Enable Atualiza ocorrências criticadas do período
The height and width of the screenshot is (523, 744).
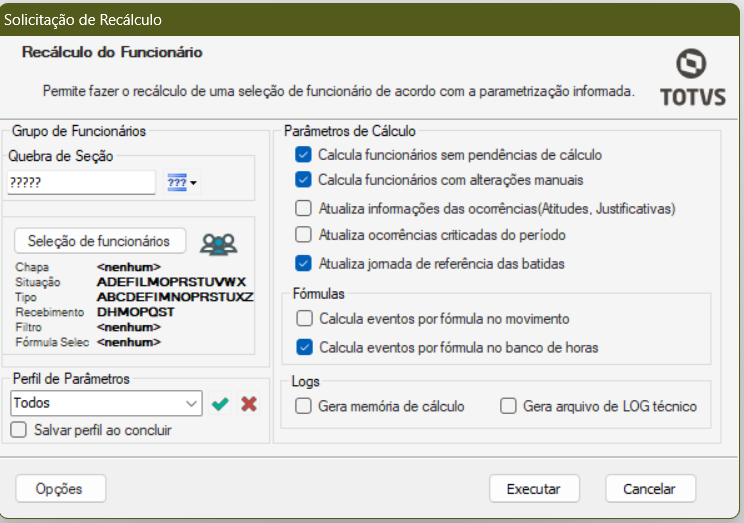coord(303,234)
